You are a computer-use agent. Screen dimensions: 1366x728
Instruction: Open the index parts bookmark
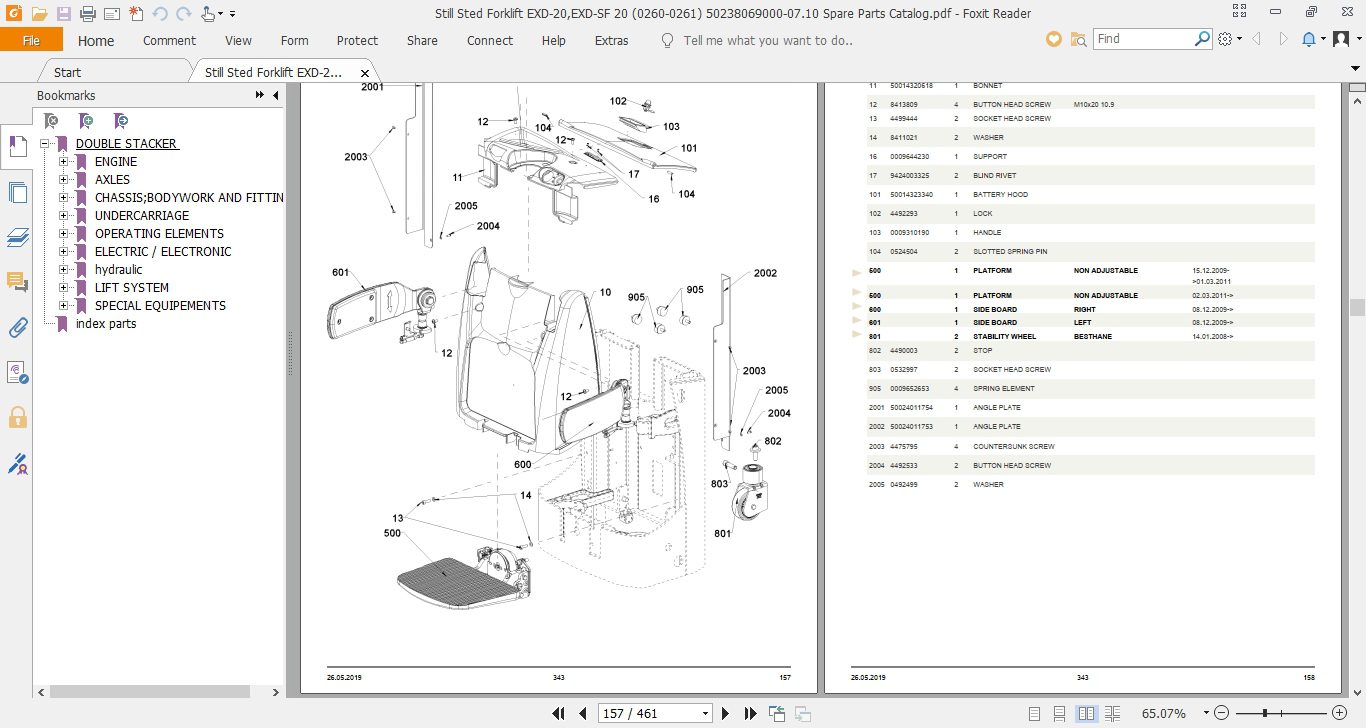click(106, 324)
